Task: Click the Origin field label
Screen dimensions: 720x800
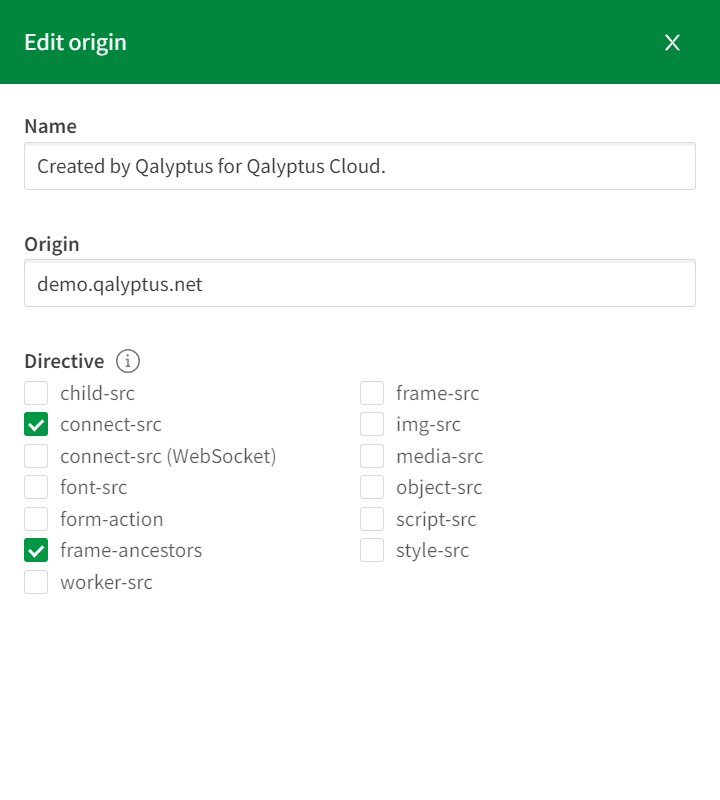Action: (50, 243)
